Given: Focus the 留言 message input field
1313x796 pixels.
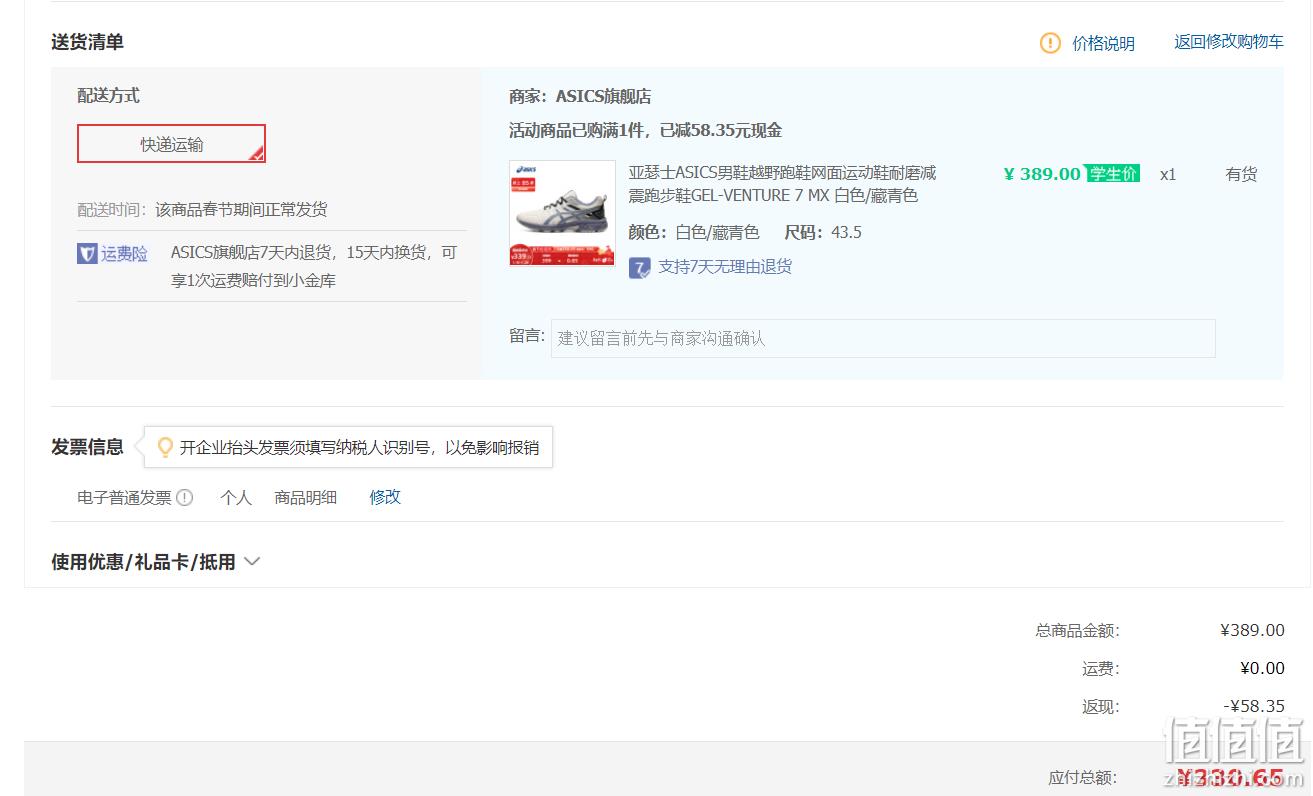Looking at the screenshot, I should pyautogui.click(x=883, y=338).
